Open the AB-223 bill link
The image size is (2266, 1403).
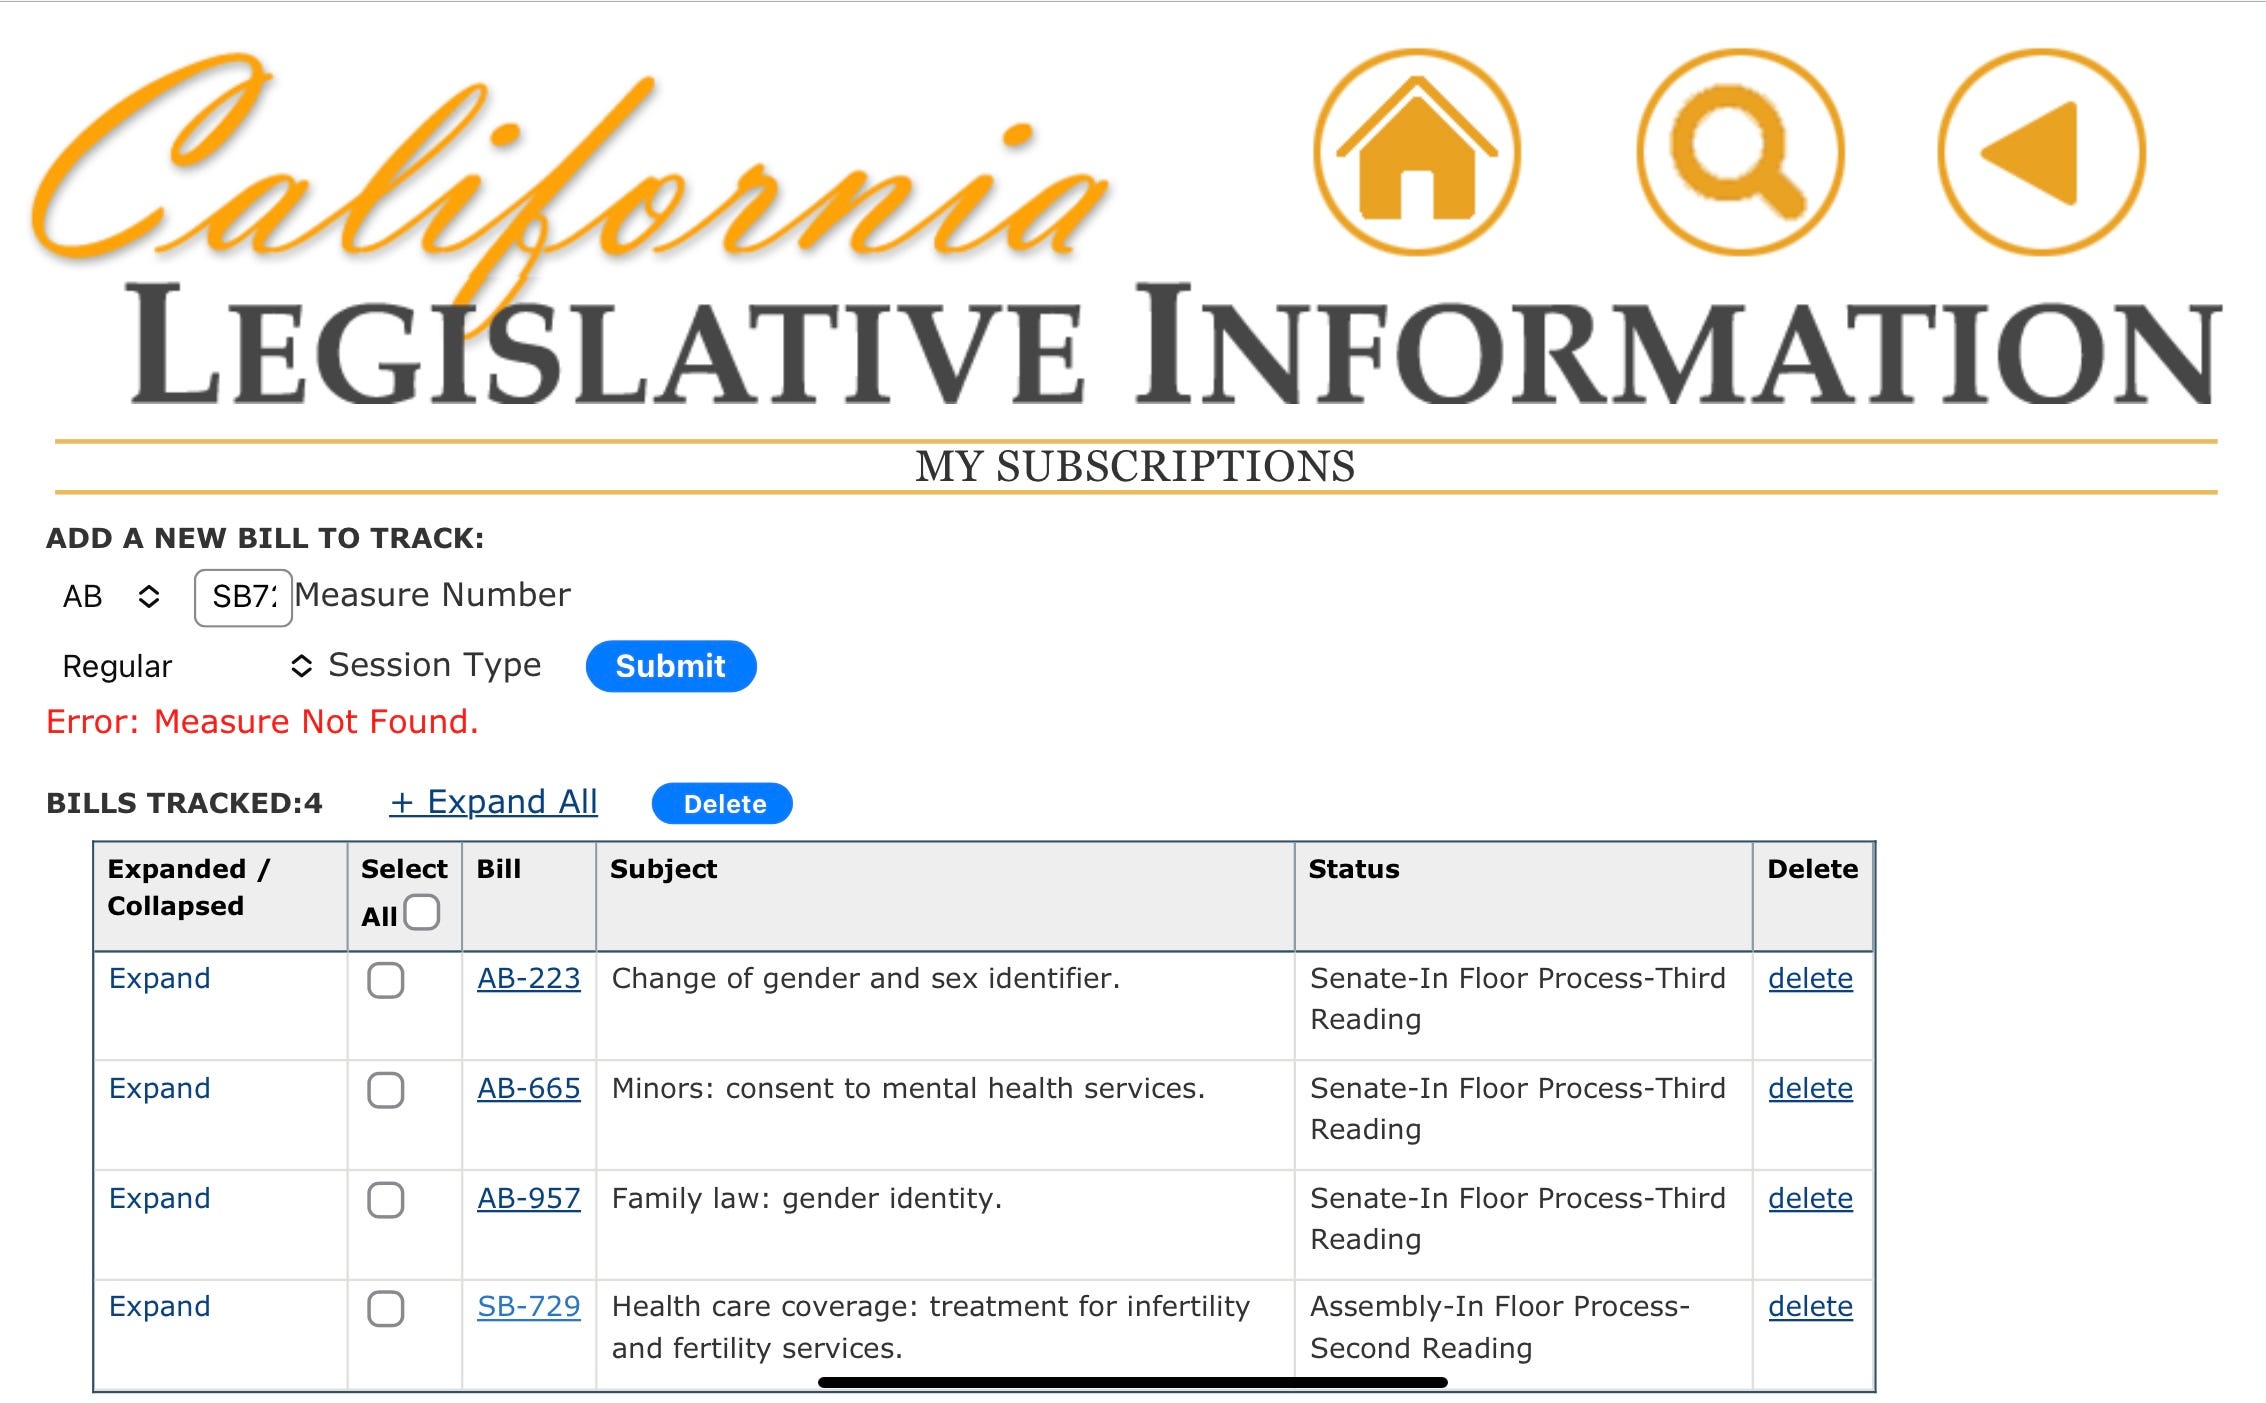pos(529,978)
